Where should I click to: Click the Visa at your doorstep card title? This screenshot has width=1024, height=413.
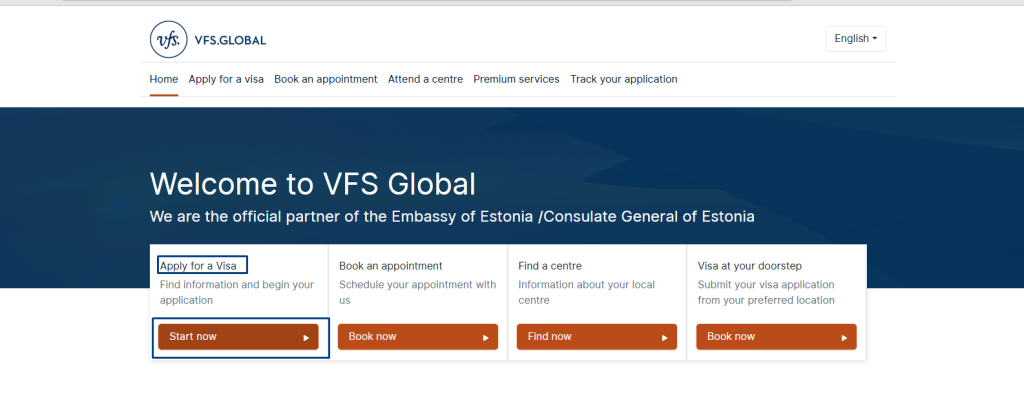pos(750,266)
